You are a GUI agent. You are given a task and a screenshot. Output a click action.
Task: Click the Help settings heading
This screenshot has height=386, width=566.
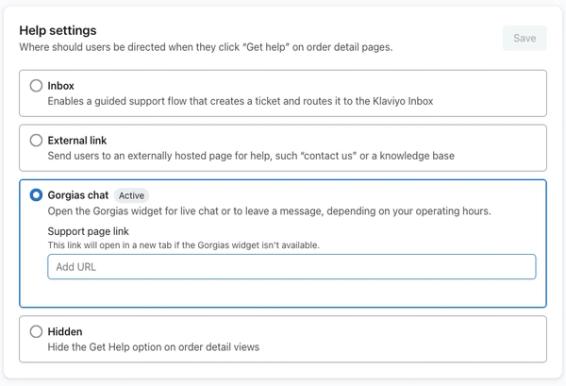tap(58, 30)
